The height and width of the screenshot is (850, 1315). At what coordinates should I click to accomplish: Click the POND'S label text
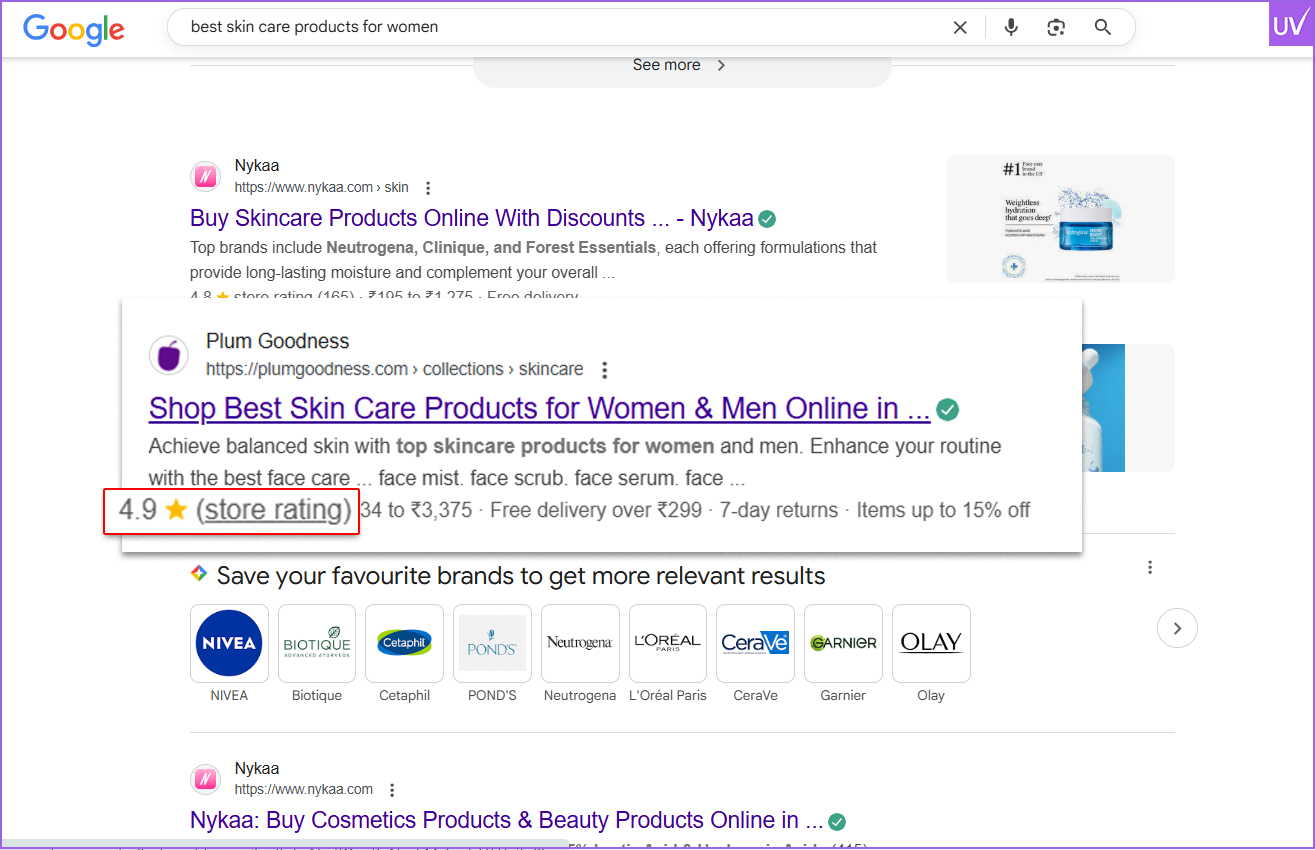coord(492,695)
